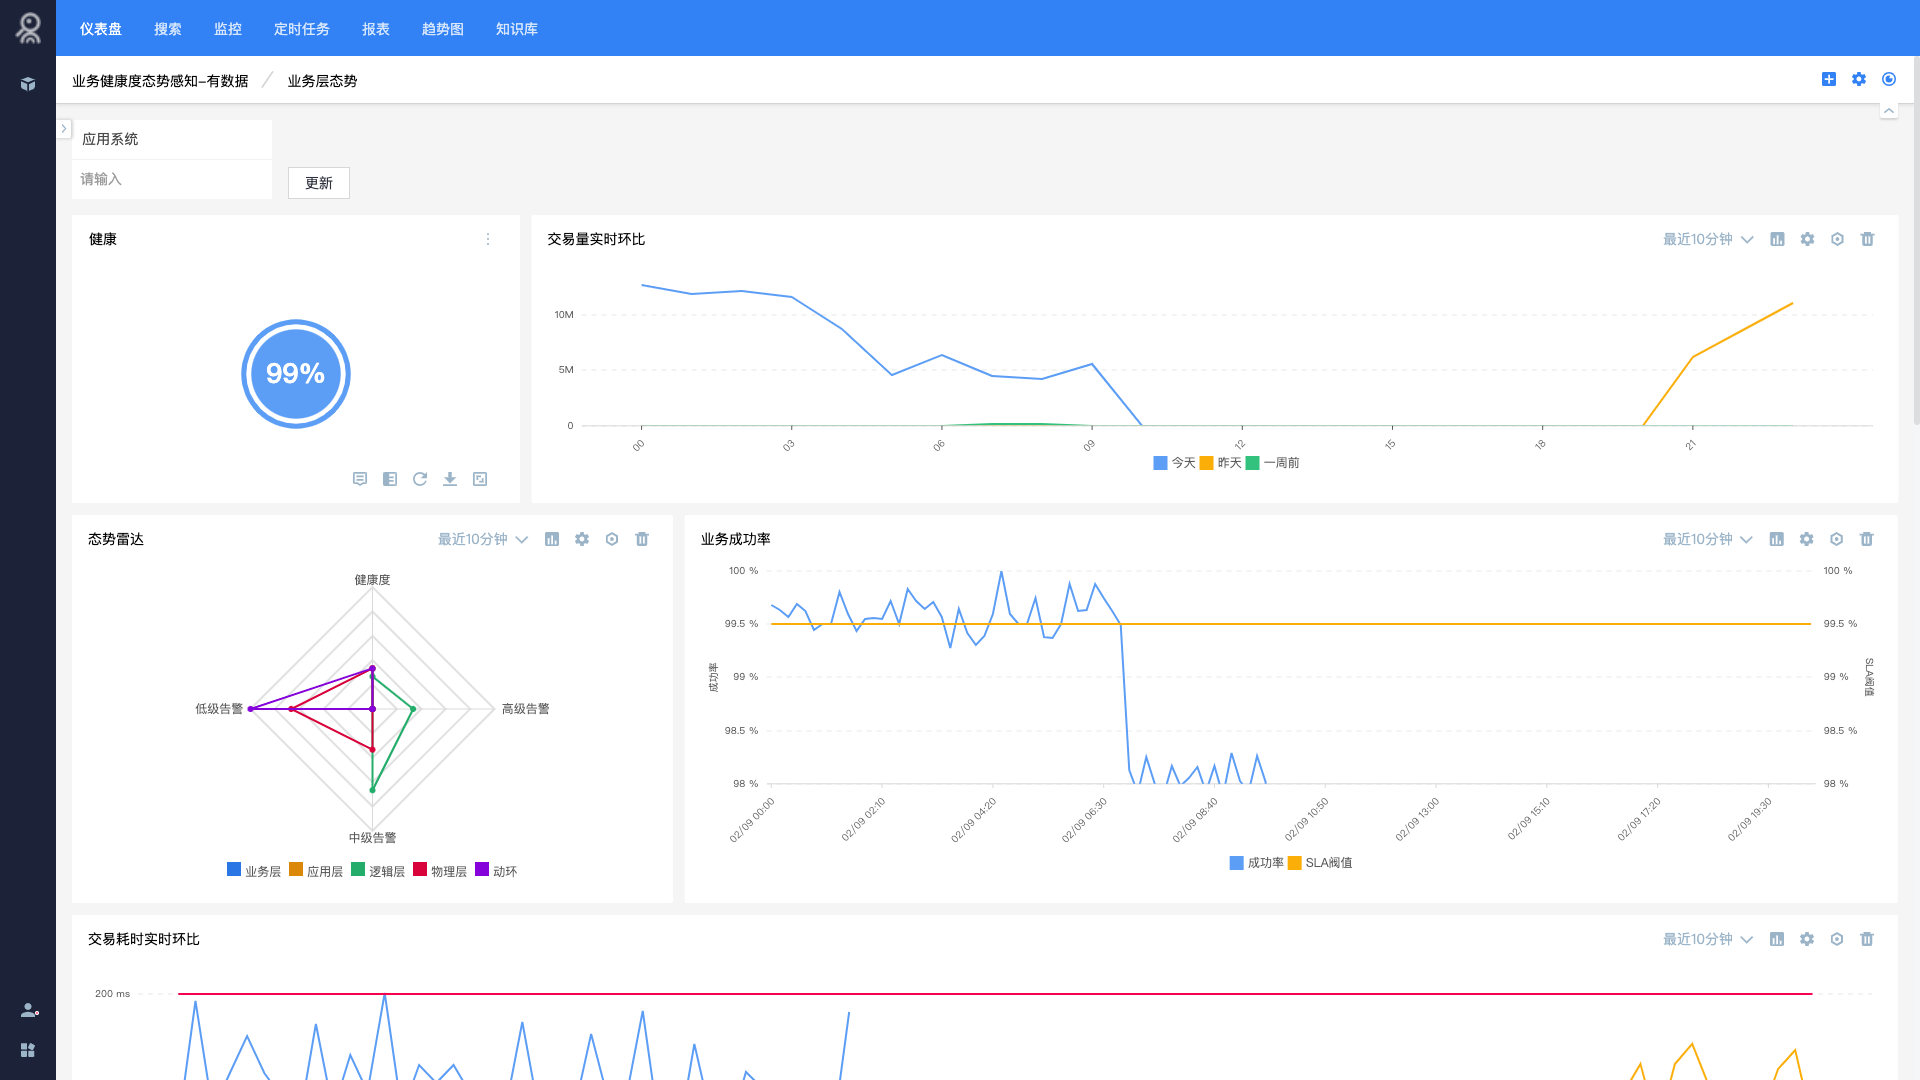
Task: Toggle 一周前 legend in 交易量实时环比
Action: (x=1273, y=463)
